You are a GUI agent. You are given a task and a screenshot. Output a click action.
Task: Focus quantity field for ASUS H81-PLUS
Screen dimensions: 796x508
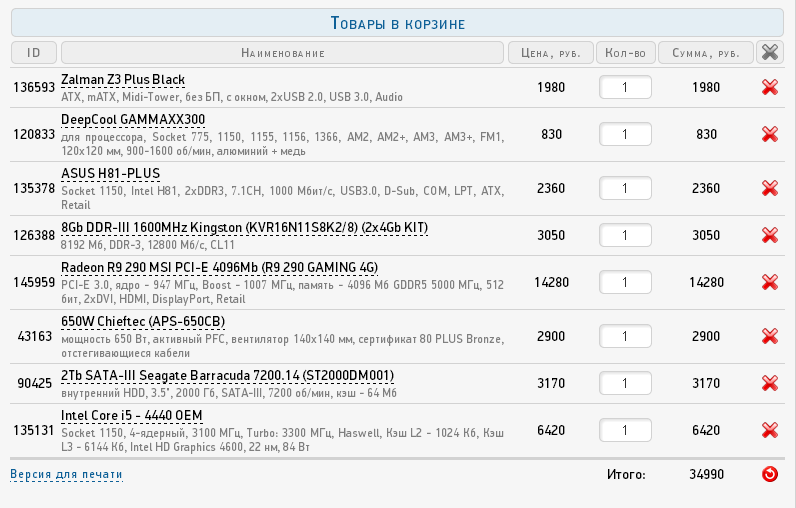625,188
